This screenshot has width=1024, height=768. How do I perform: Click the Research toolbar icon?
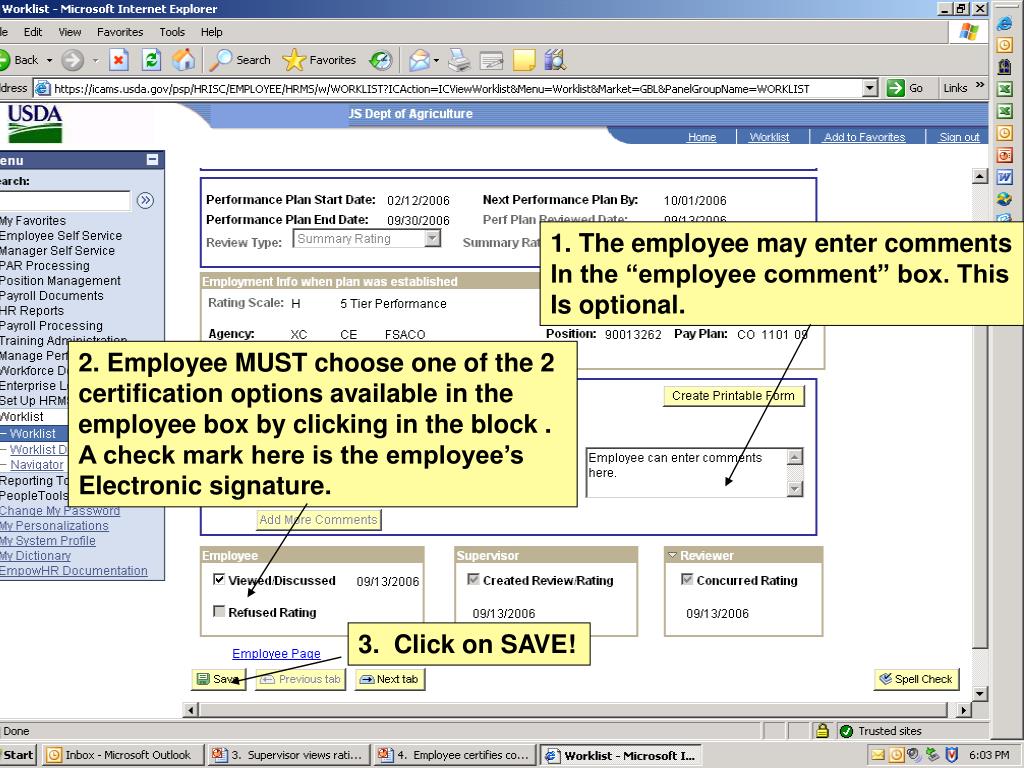coord(555,60)
